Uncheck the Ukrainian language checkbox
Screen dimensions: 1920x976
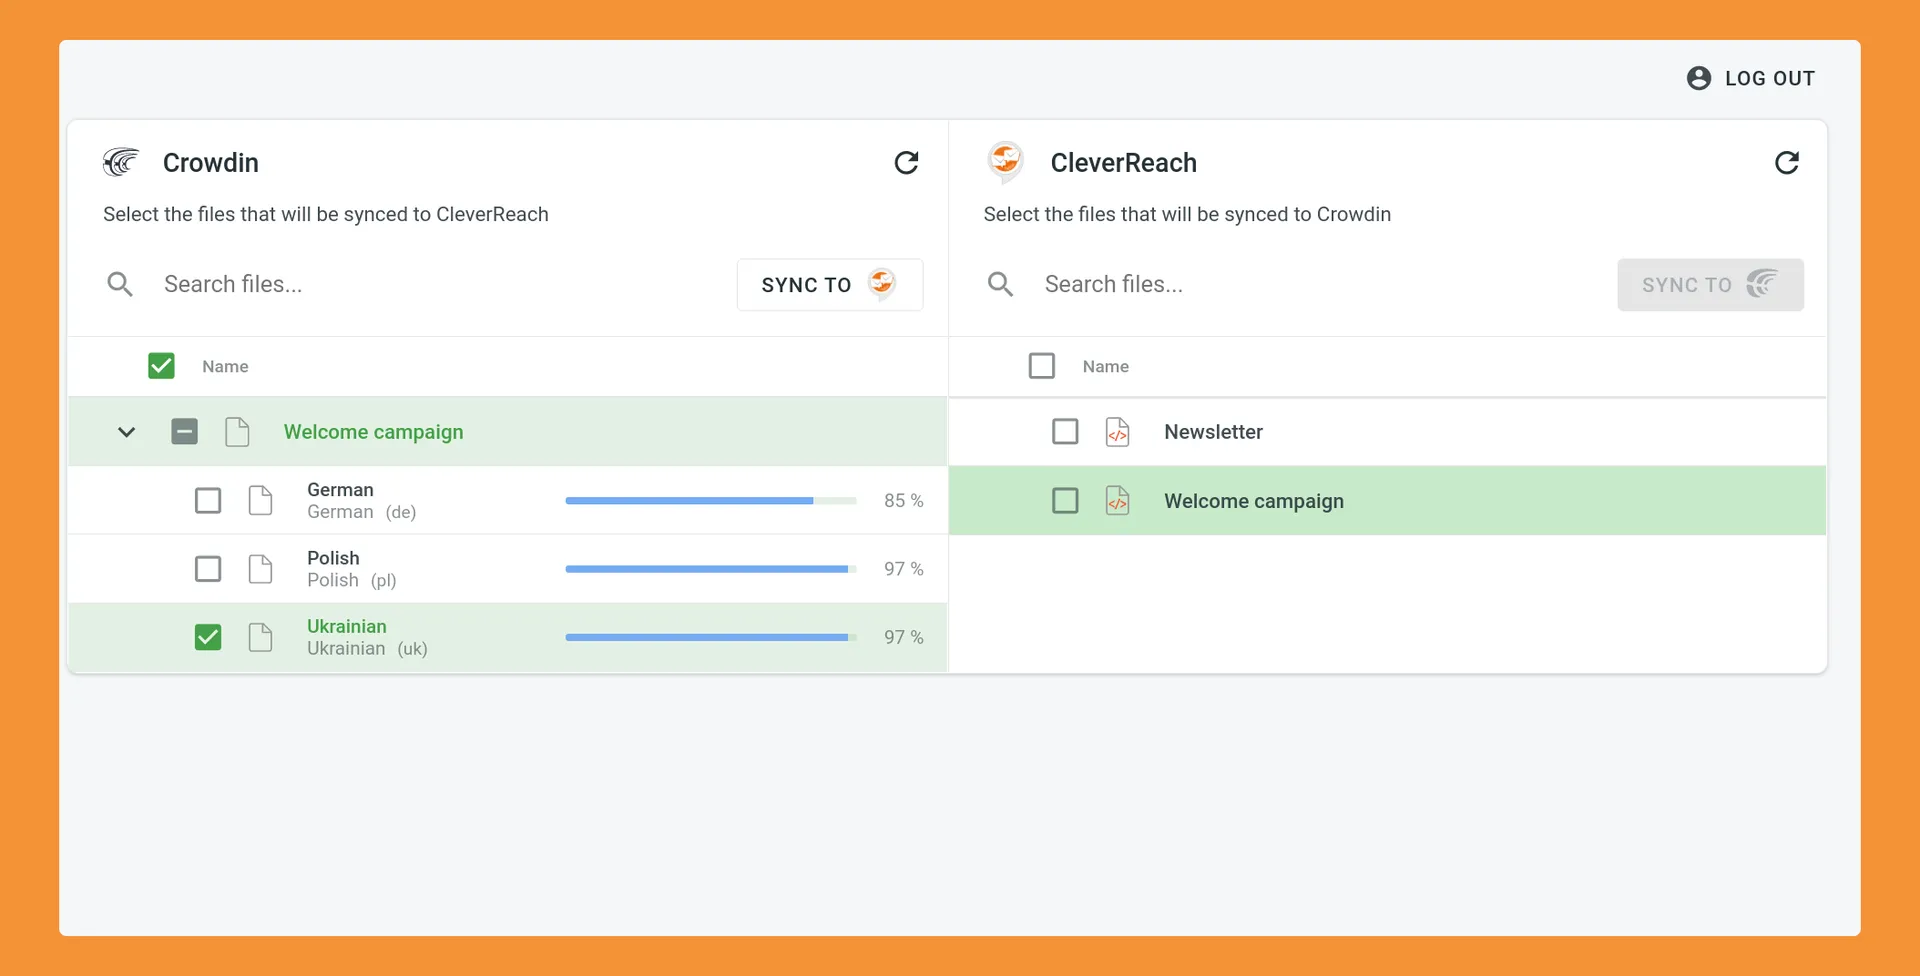[208, 637]
